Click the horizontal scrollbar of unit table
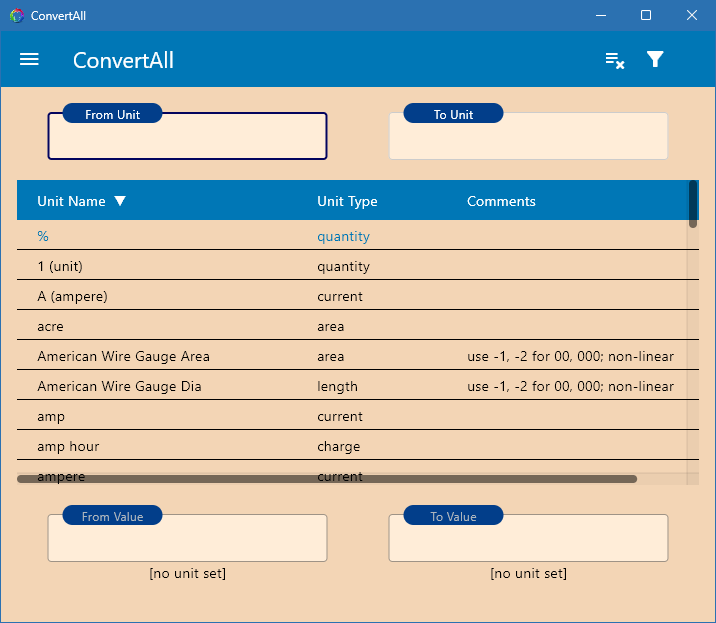The height and width of the screenshot is (623, 716). point(327,479)
